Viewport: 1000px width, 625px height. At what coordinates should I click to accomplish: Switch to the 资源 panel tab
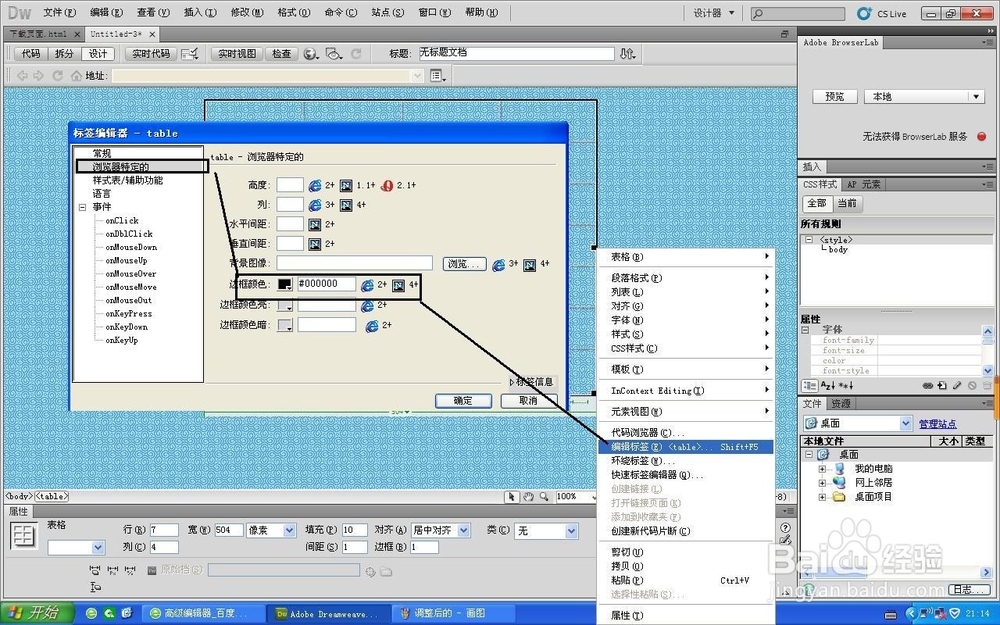tap(841, 404)
